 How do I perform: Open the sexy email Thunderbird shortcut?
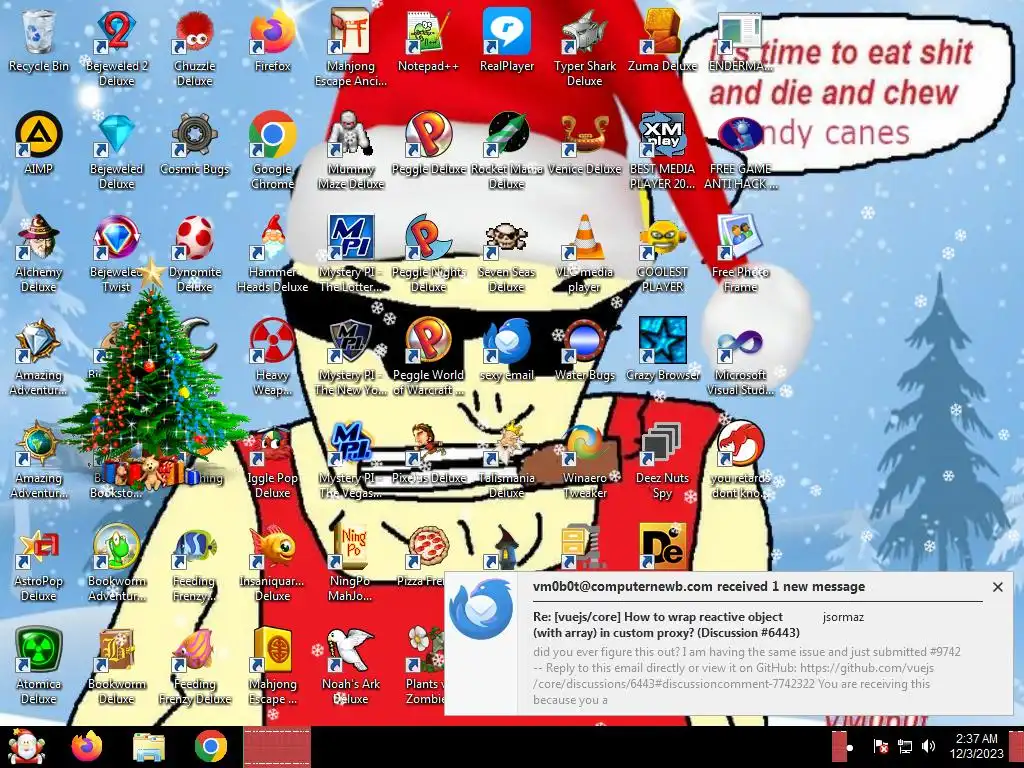[507, 350]
